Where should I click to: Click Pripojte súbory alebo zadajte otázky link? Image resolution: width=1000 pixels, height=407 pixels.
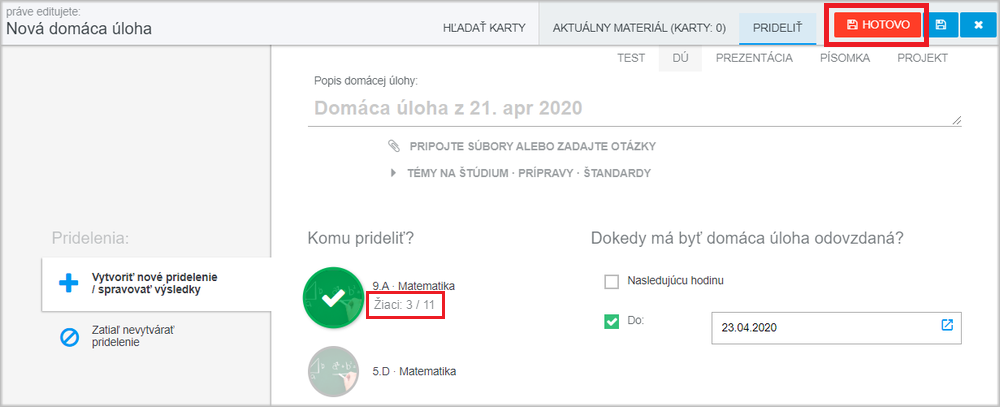[533, 147]
